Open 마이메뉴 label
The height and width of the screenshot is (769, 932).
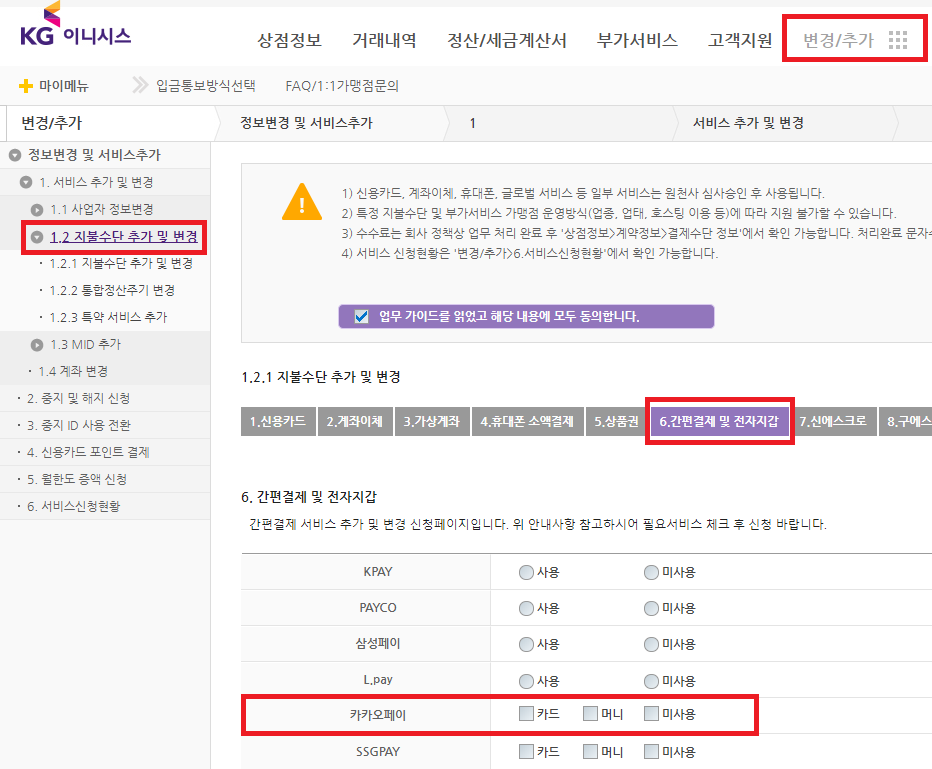tap(64, 86)
